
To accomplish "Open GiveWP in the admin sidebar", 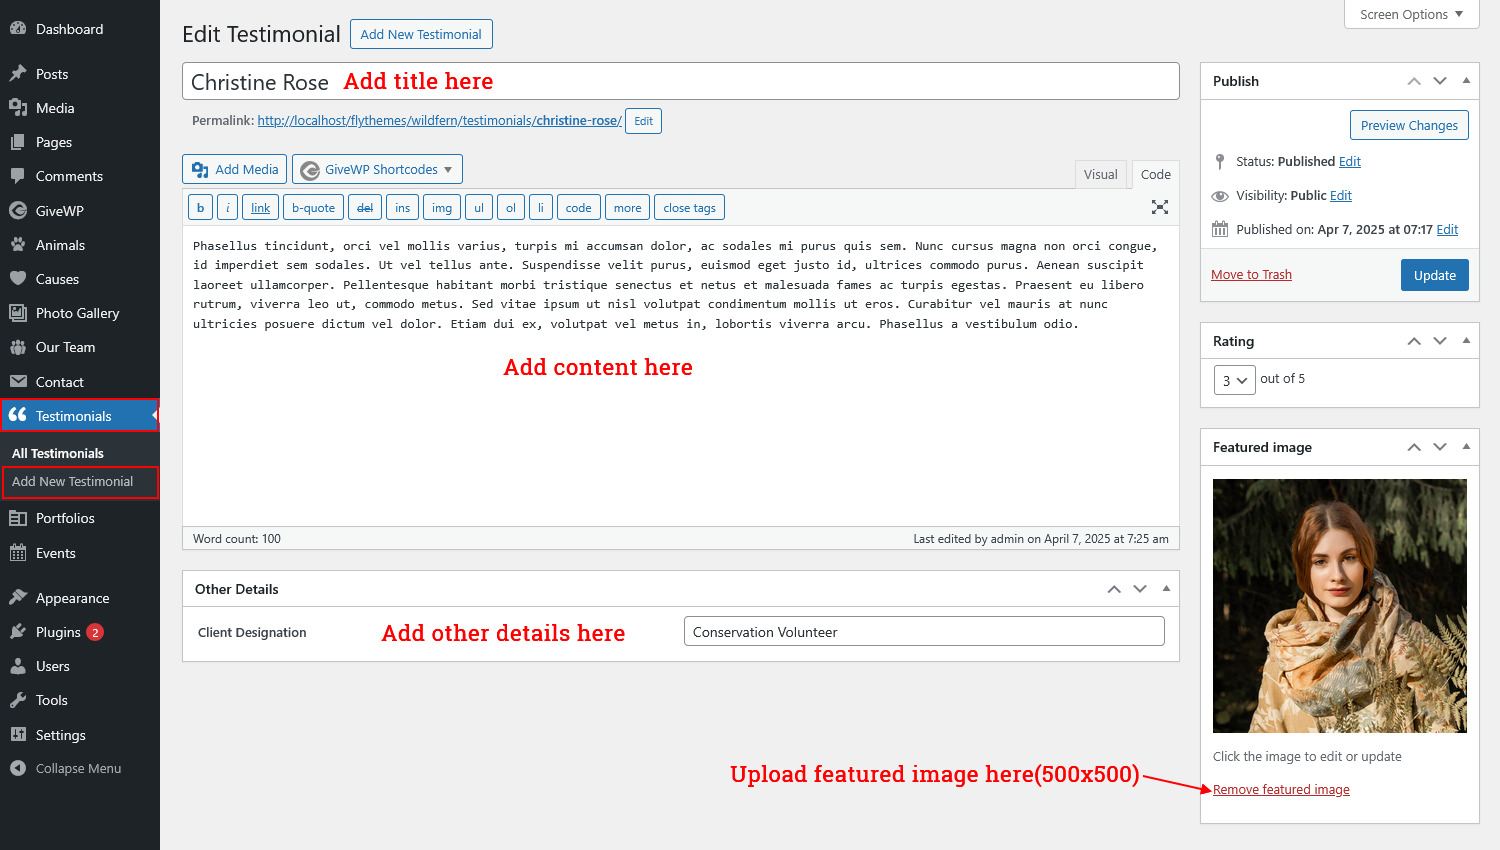I will (59, 211).
